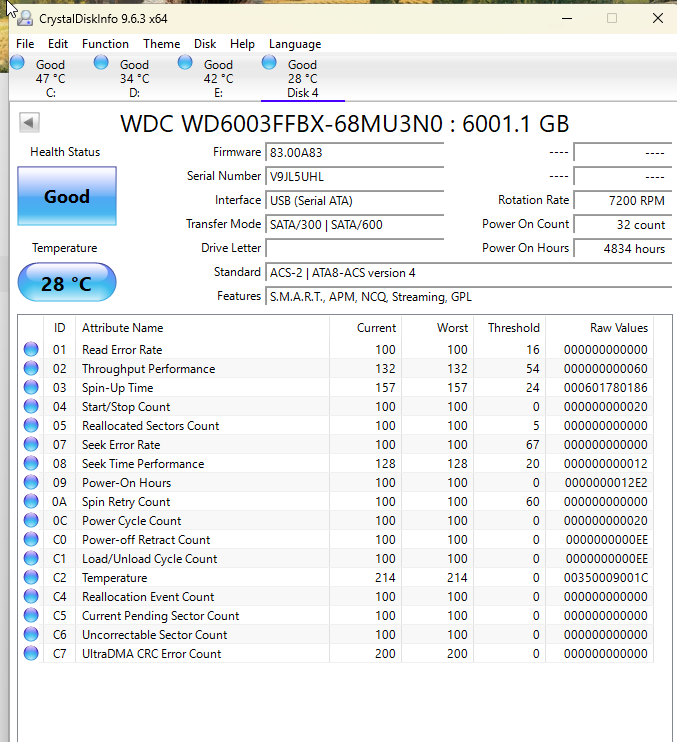This screenshot has width=677, height=742.
Task: Click the Interface field USB (Serial ATA)
Action: coord(354,201)
